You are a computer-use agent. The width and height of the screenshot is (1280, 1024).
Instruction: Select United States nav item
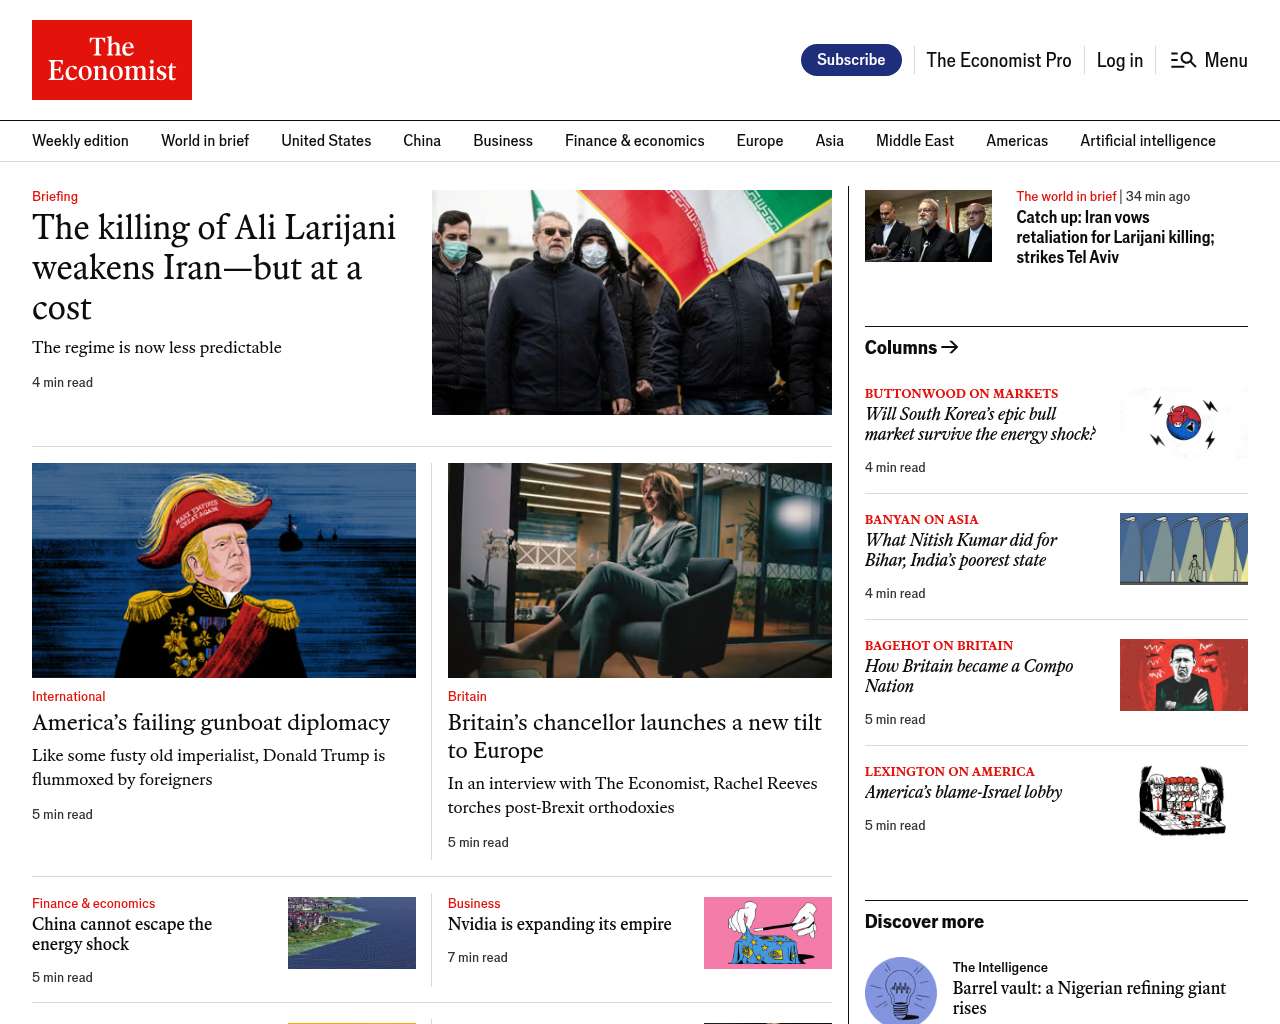click(326, 141)
